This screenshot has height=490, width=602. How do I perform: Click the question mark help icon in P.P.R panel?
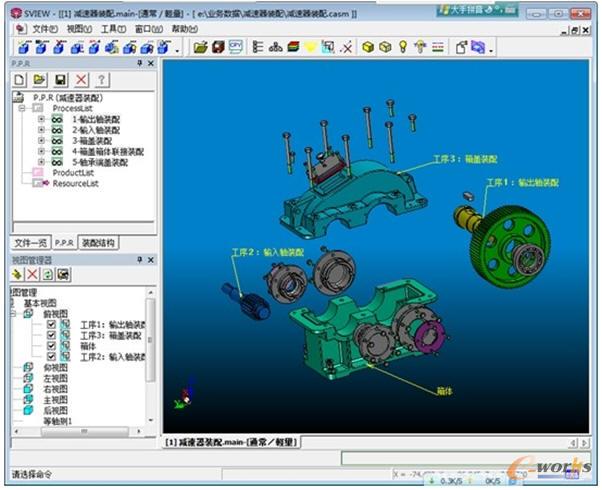(101, 79)
